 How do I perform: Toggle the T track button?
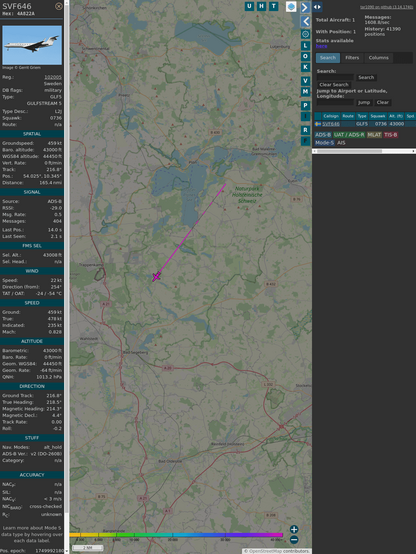tap(274, 6)
